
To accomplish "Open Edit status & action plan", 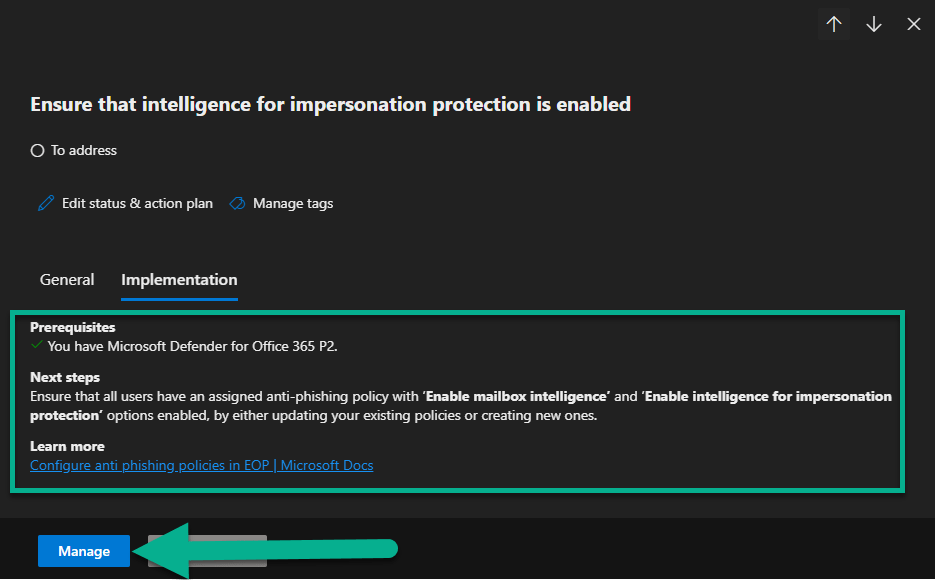I will point(137,203).
